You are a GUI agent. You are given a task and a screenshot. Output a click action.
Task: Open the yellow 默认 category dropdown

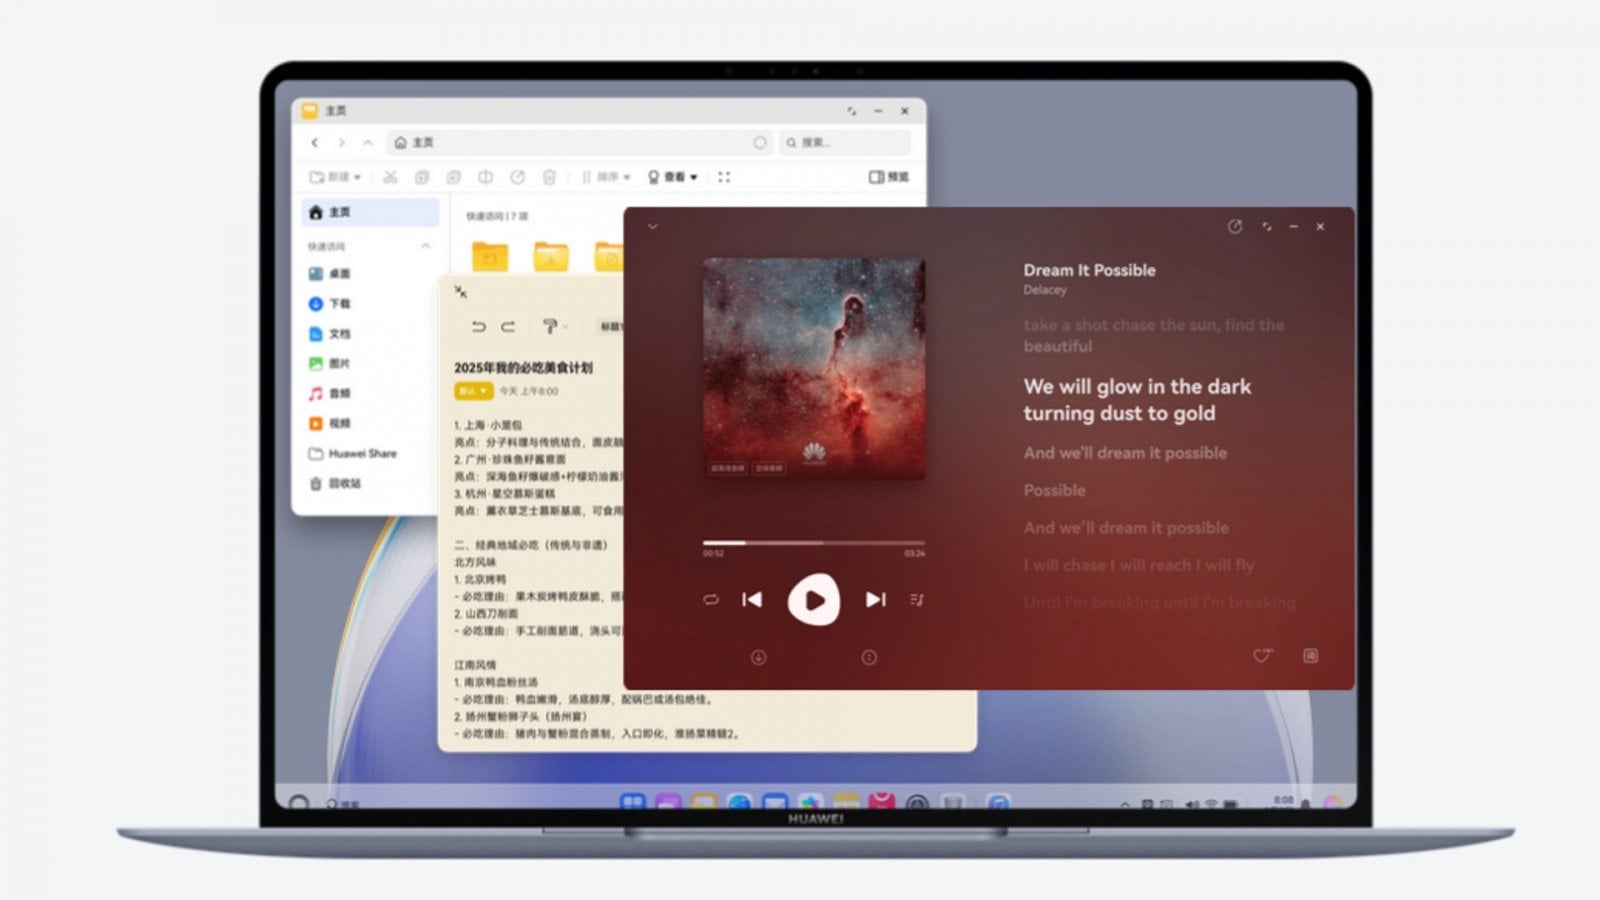pos(473,391)
